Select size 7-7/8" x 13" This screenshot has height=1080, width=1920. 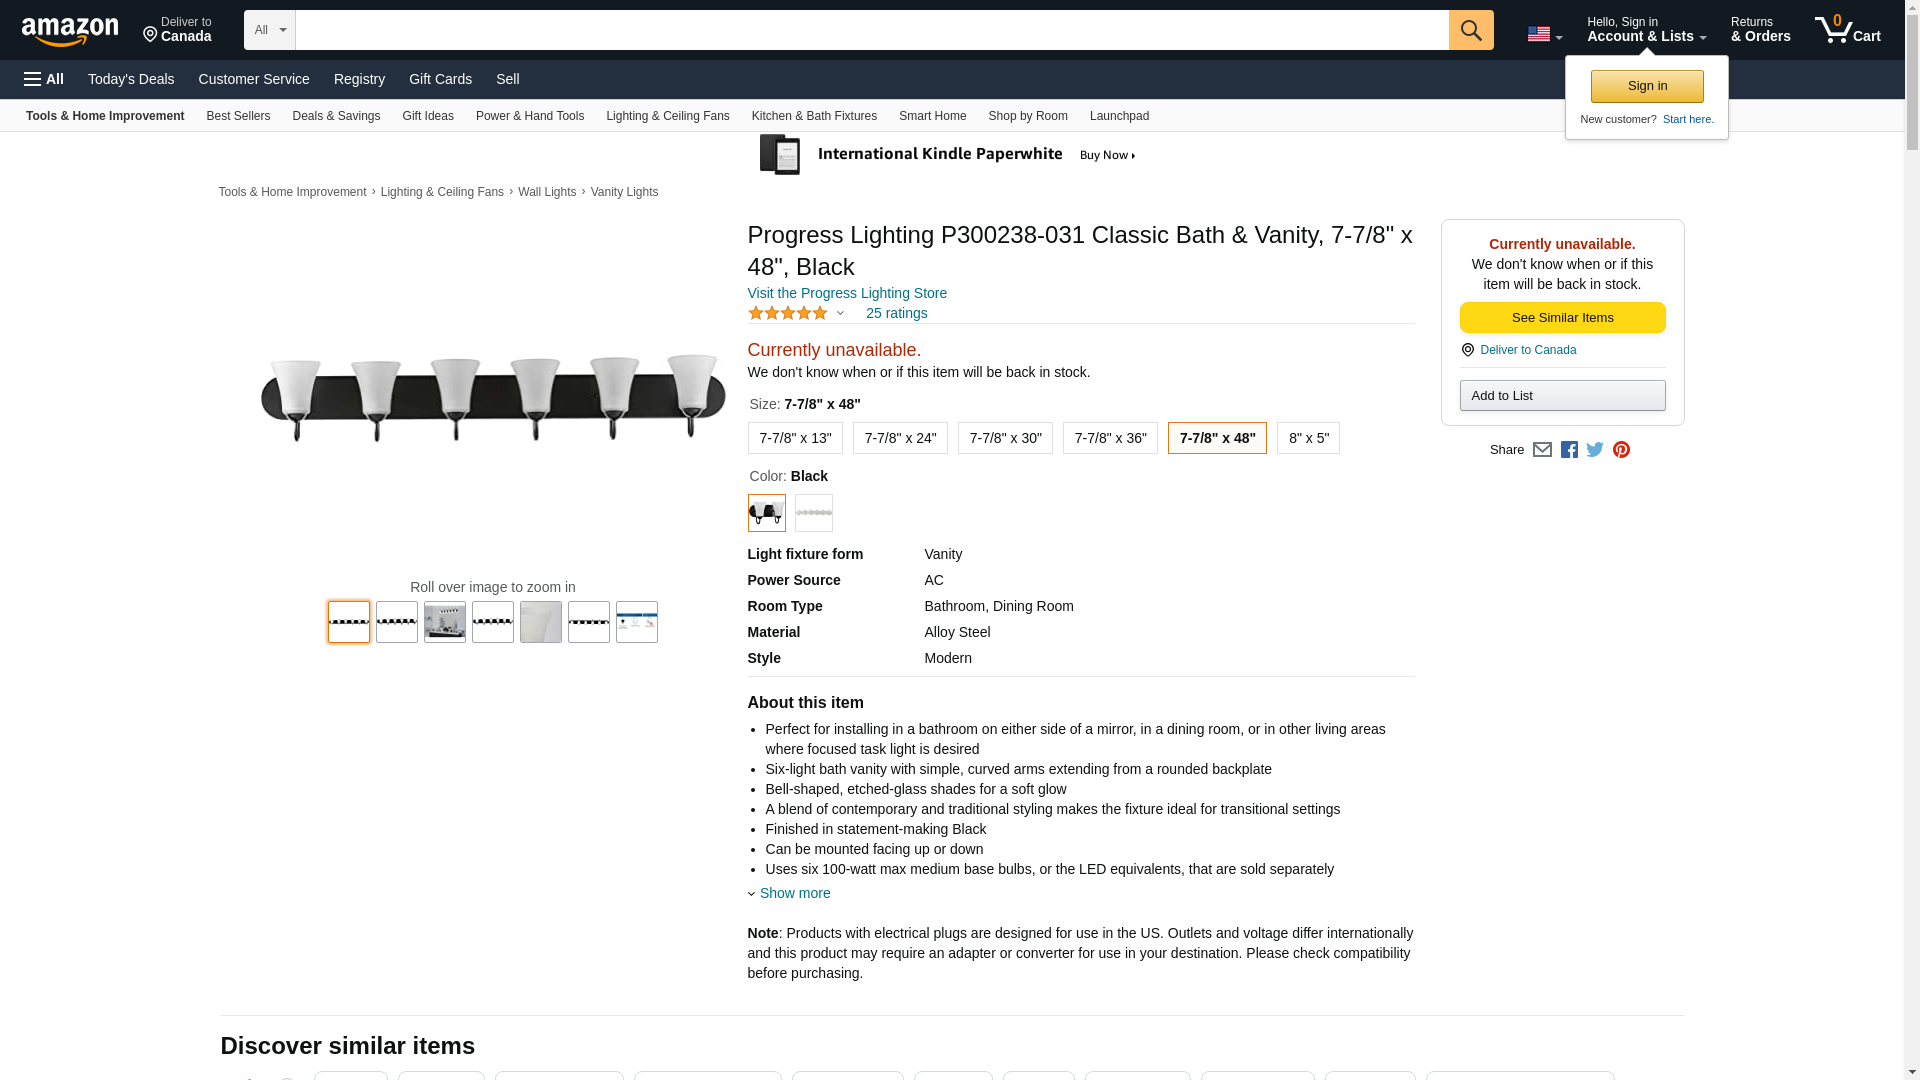click(x=795, y=438)
